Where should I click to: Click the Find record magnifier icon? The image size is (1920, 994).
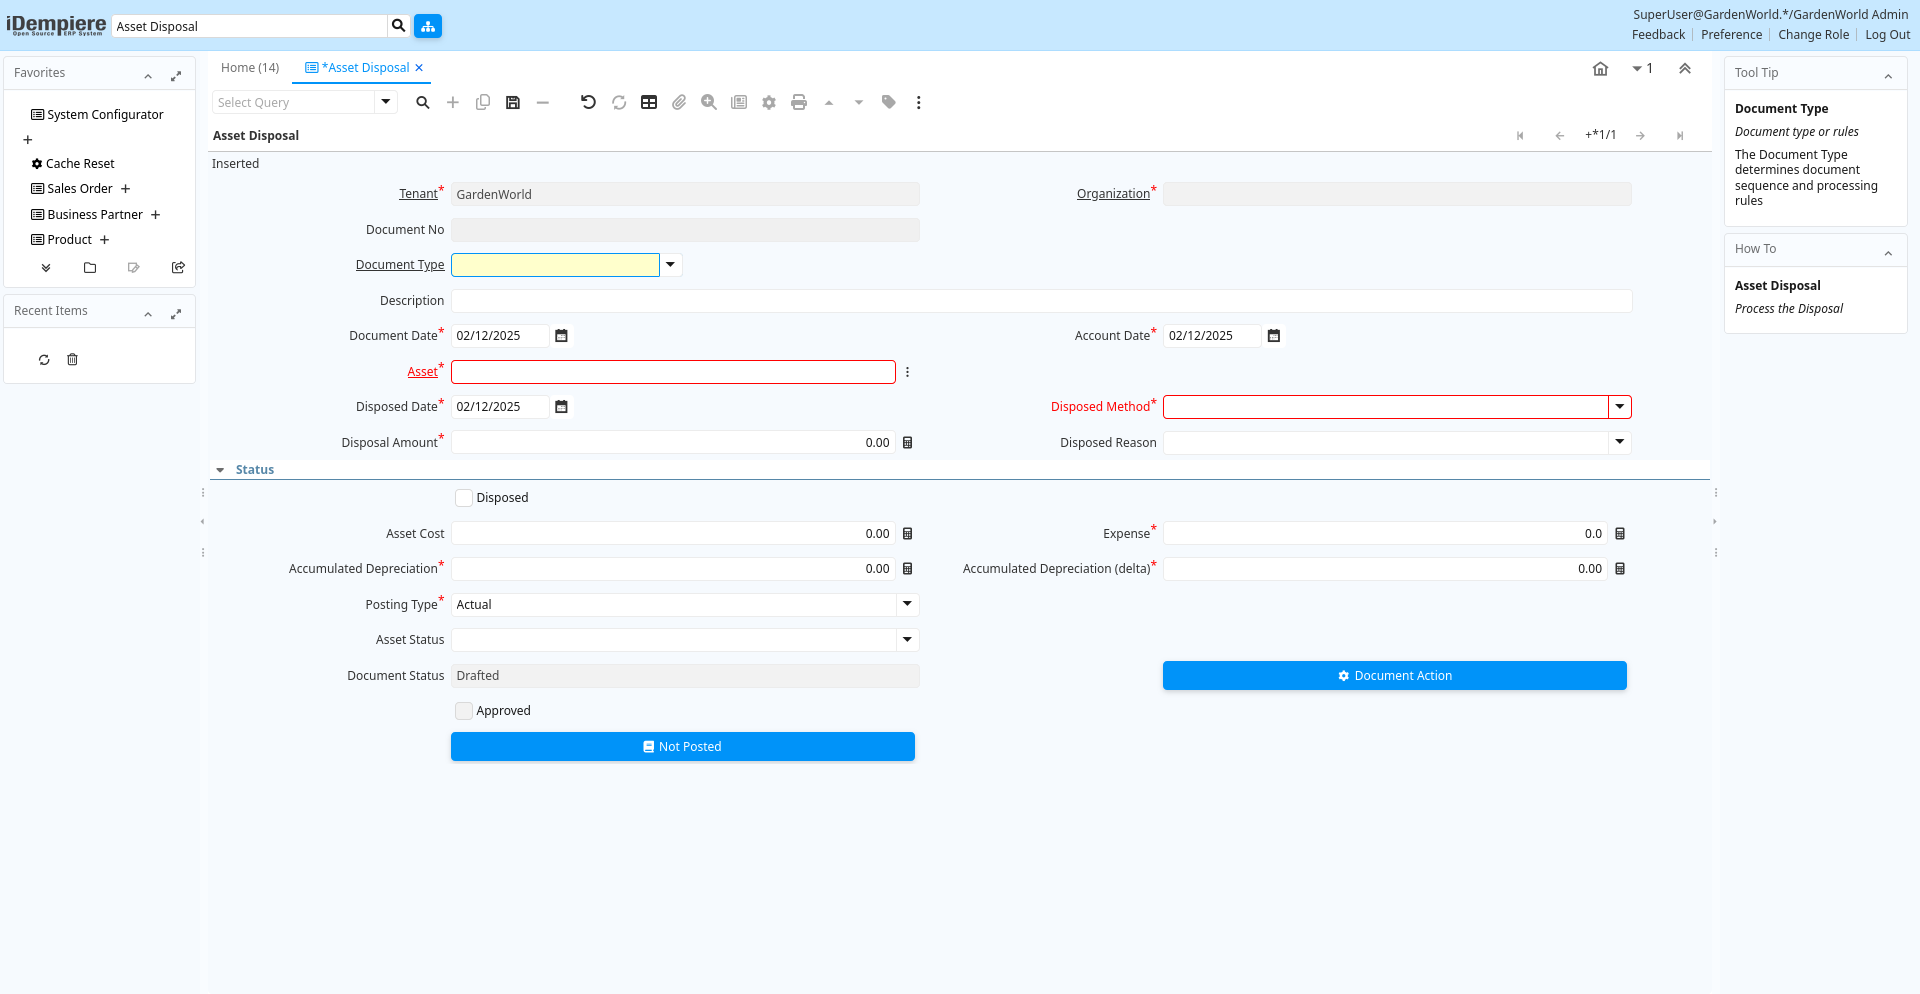(423, 102)
